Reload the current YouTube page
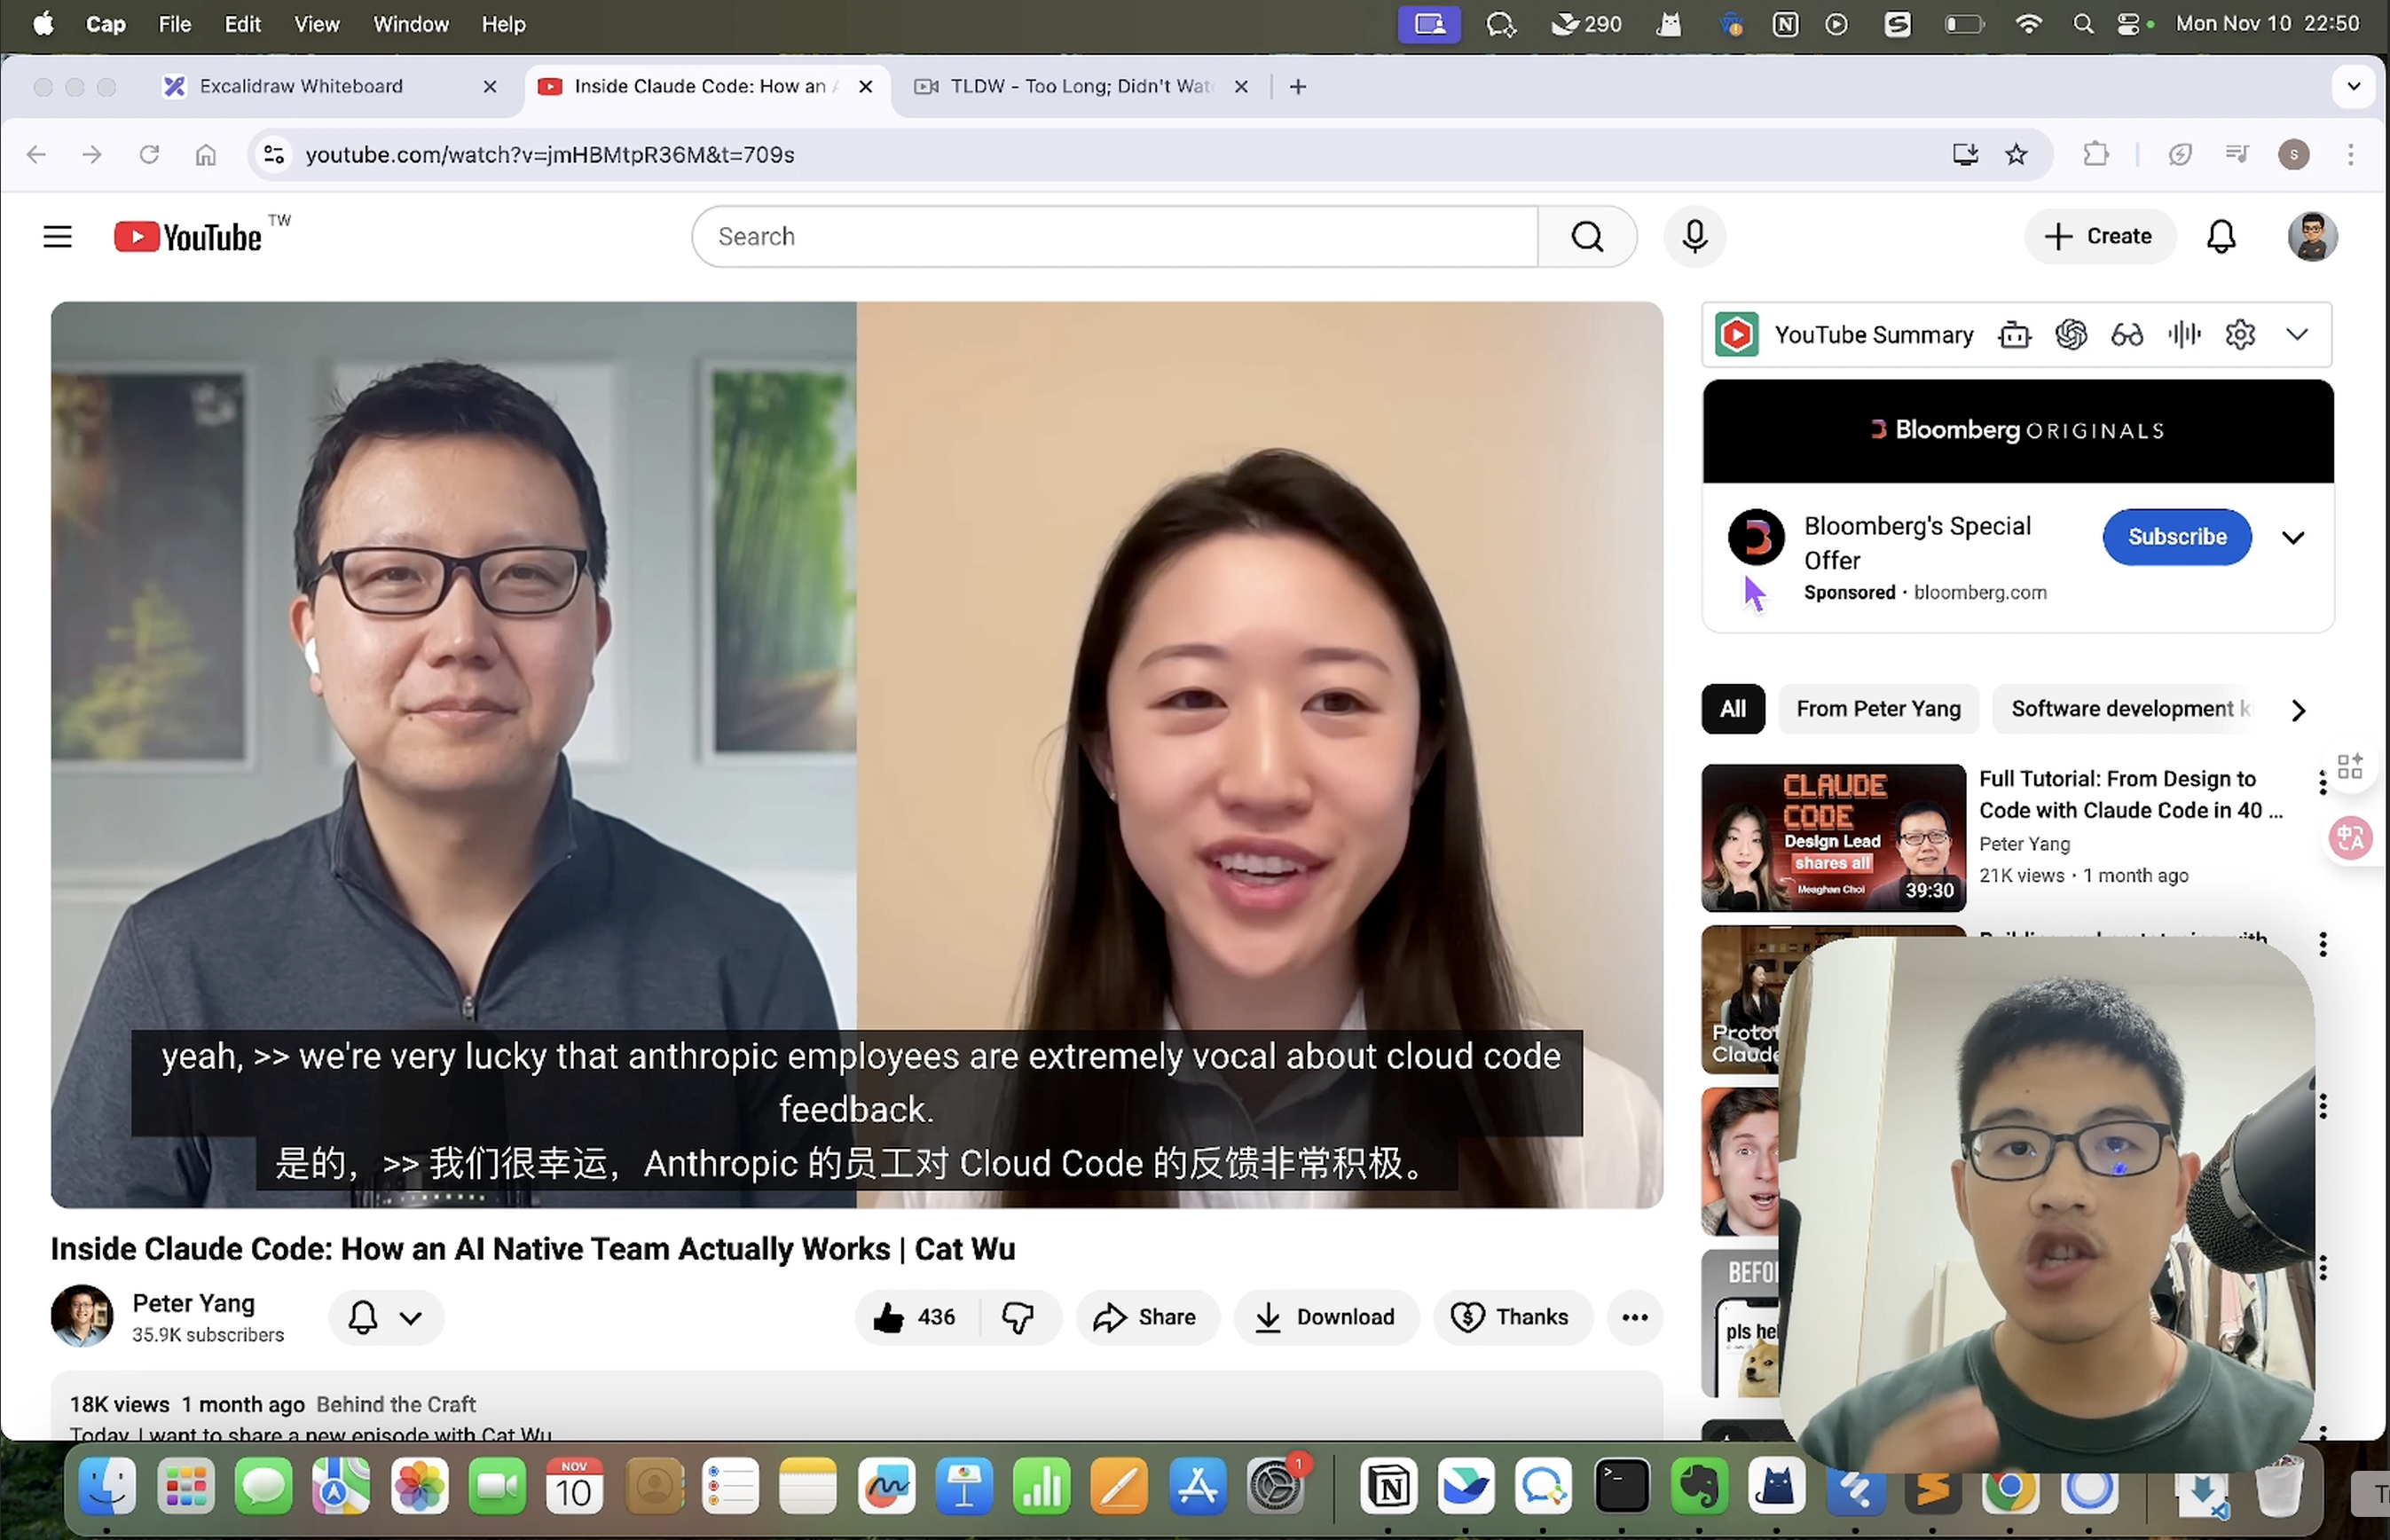Image resolution: width=2390 pixels, height=1540 pixels. [x=149, y=154]
